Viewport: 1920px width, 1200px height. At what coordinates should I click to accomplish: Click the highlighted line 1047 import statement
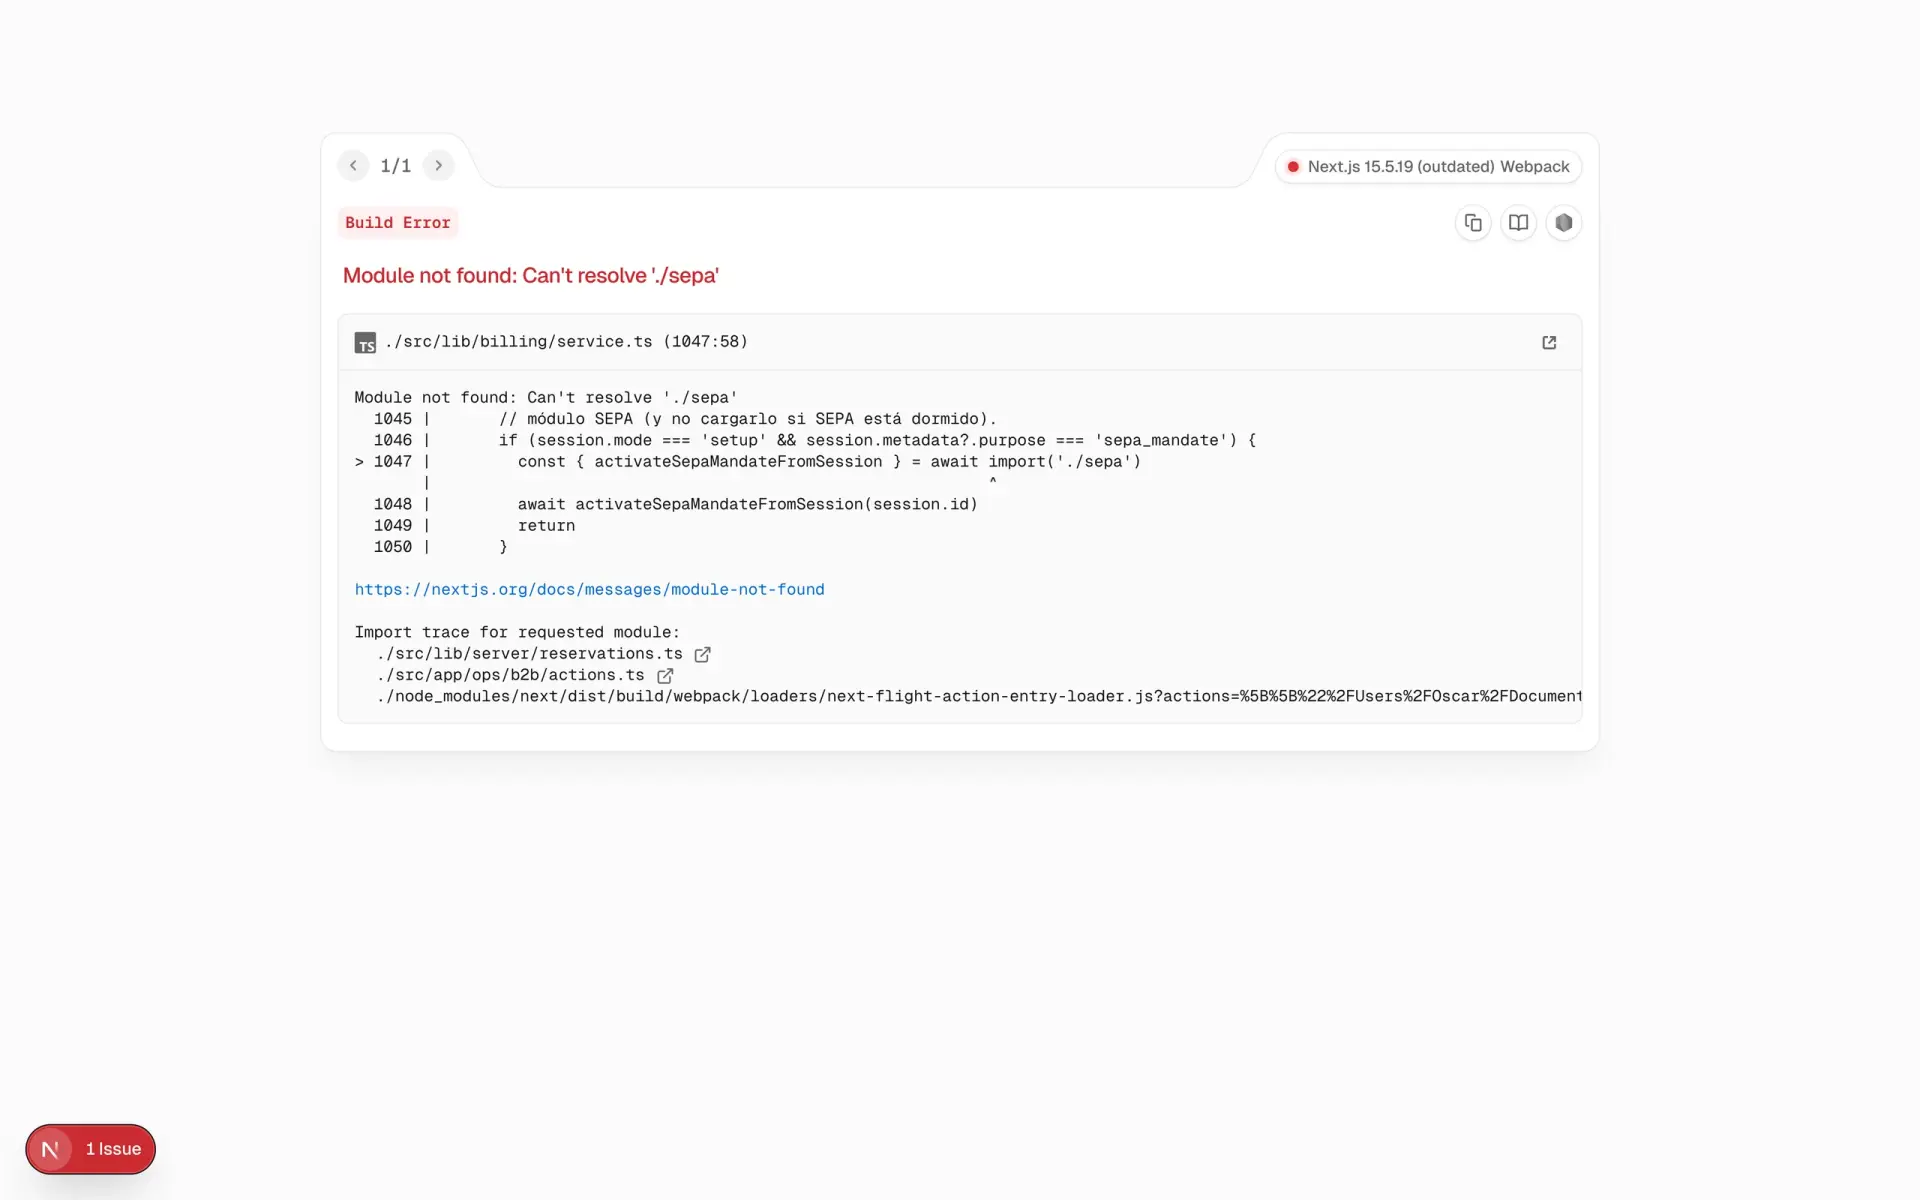pyautogui.click(x=829, y=462)
